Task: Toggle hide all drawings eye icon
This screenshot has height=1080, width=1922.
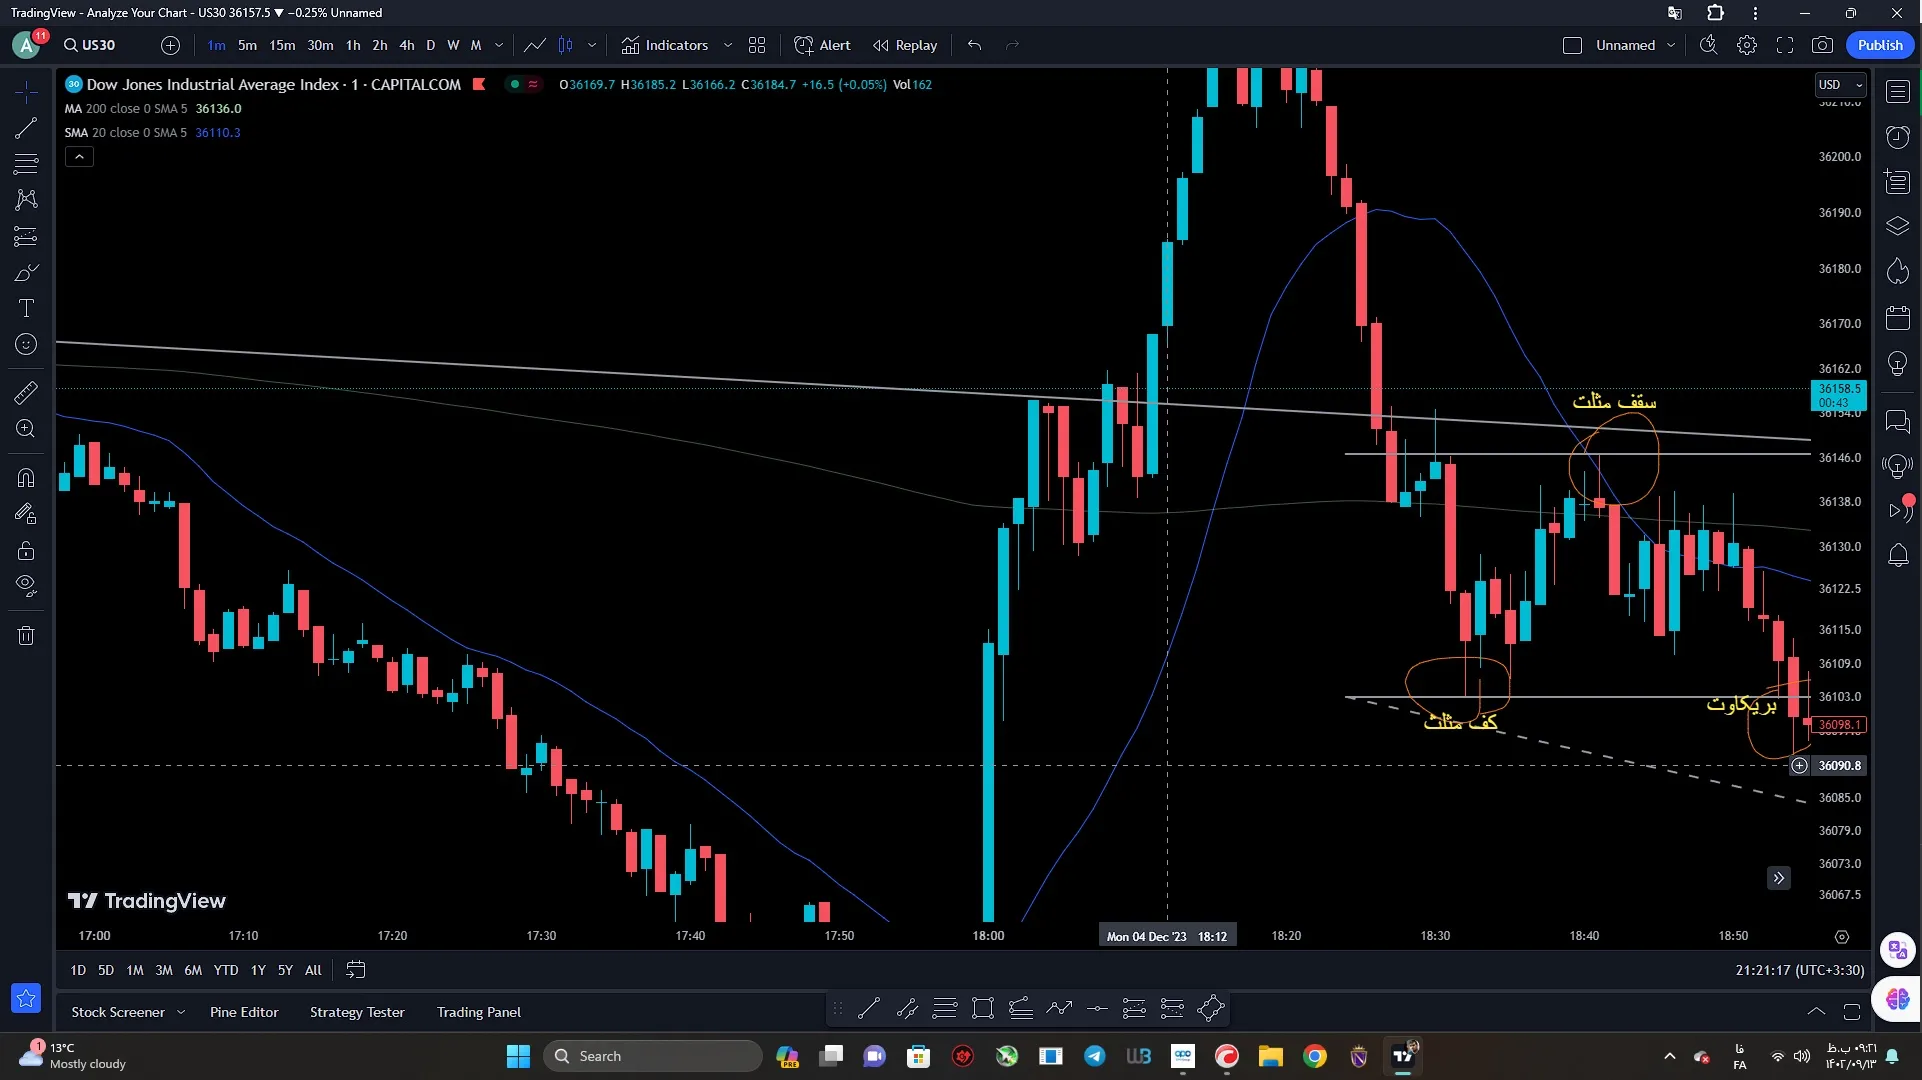Action: 26,586
